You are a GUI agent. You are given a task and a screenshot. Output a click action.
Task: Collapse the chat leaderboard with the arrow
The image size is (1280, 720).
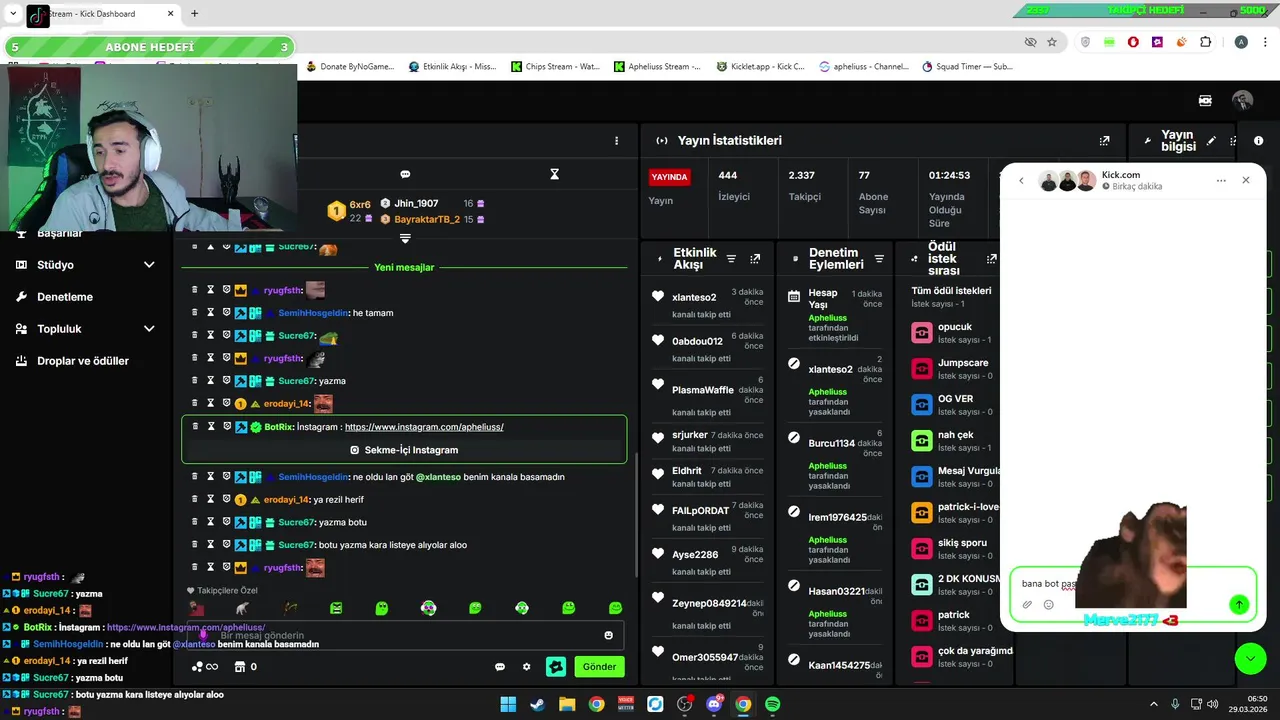[x=405, y=238]
